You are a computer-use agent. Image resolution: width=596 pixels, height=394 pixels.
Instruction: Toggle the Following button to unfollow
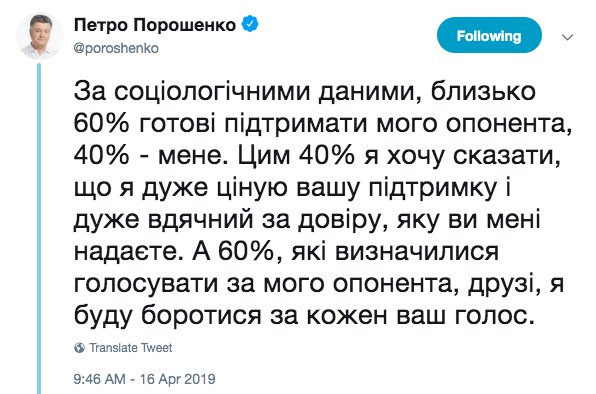click(489, 35)
